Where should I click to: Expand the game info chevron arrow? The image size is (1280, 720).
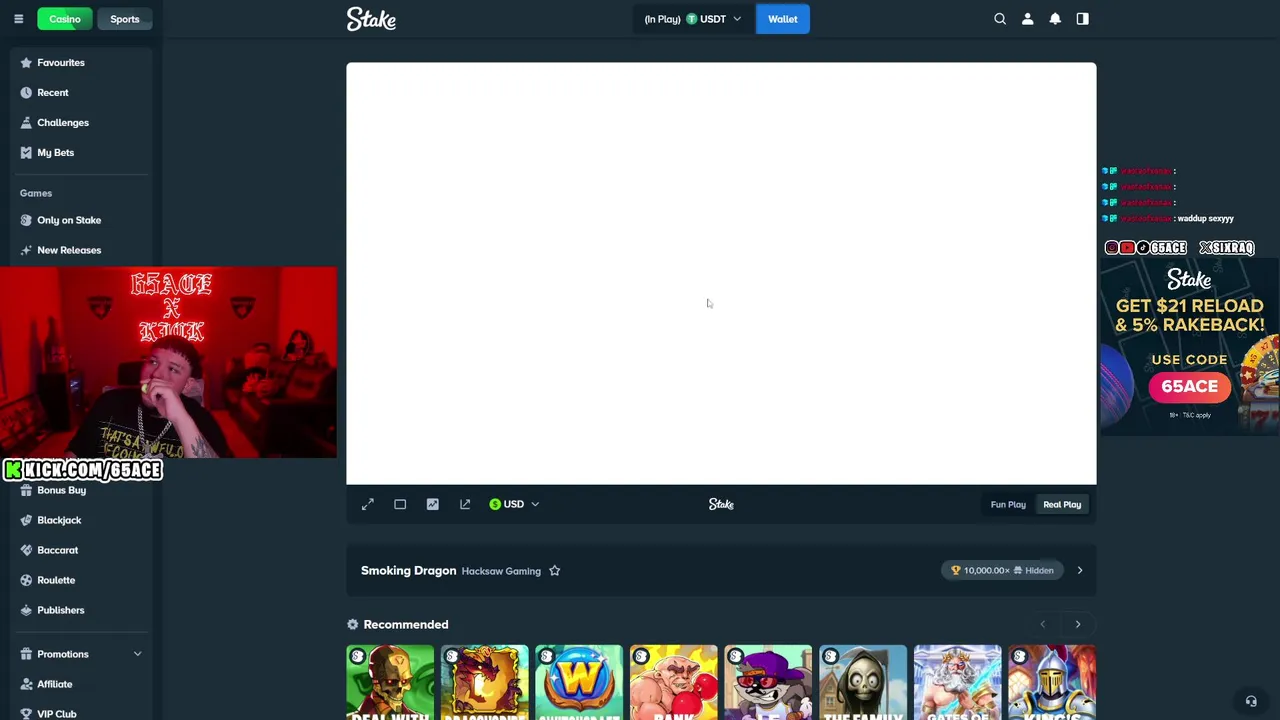pos(1080,570)
